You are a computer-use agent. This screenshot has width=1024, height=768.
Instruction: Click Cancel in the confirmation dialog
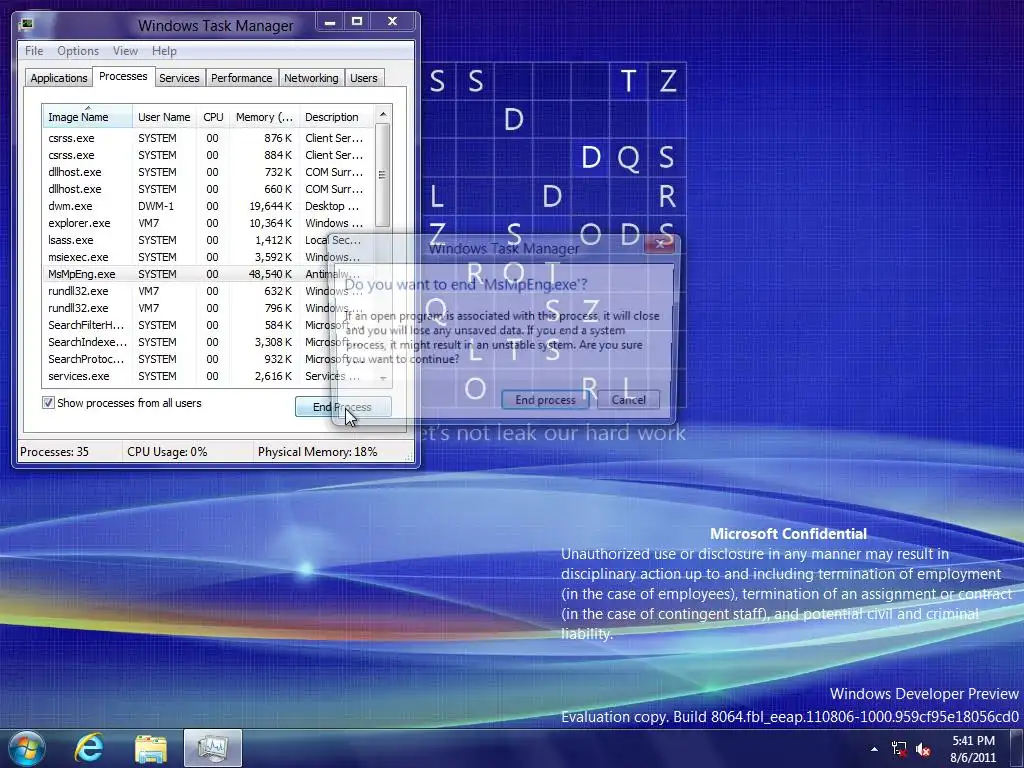pyautogui.click(x=628, y=400)
